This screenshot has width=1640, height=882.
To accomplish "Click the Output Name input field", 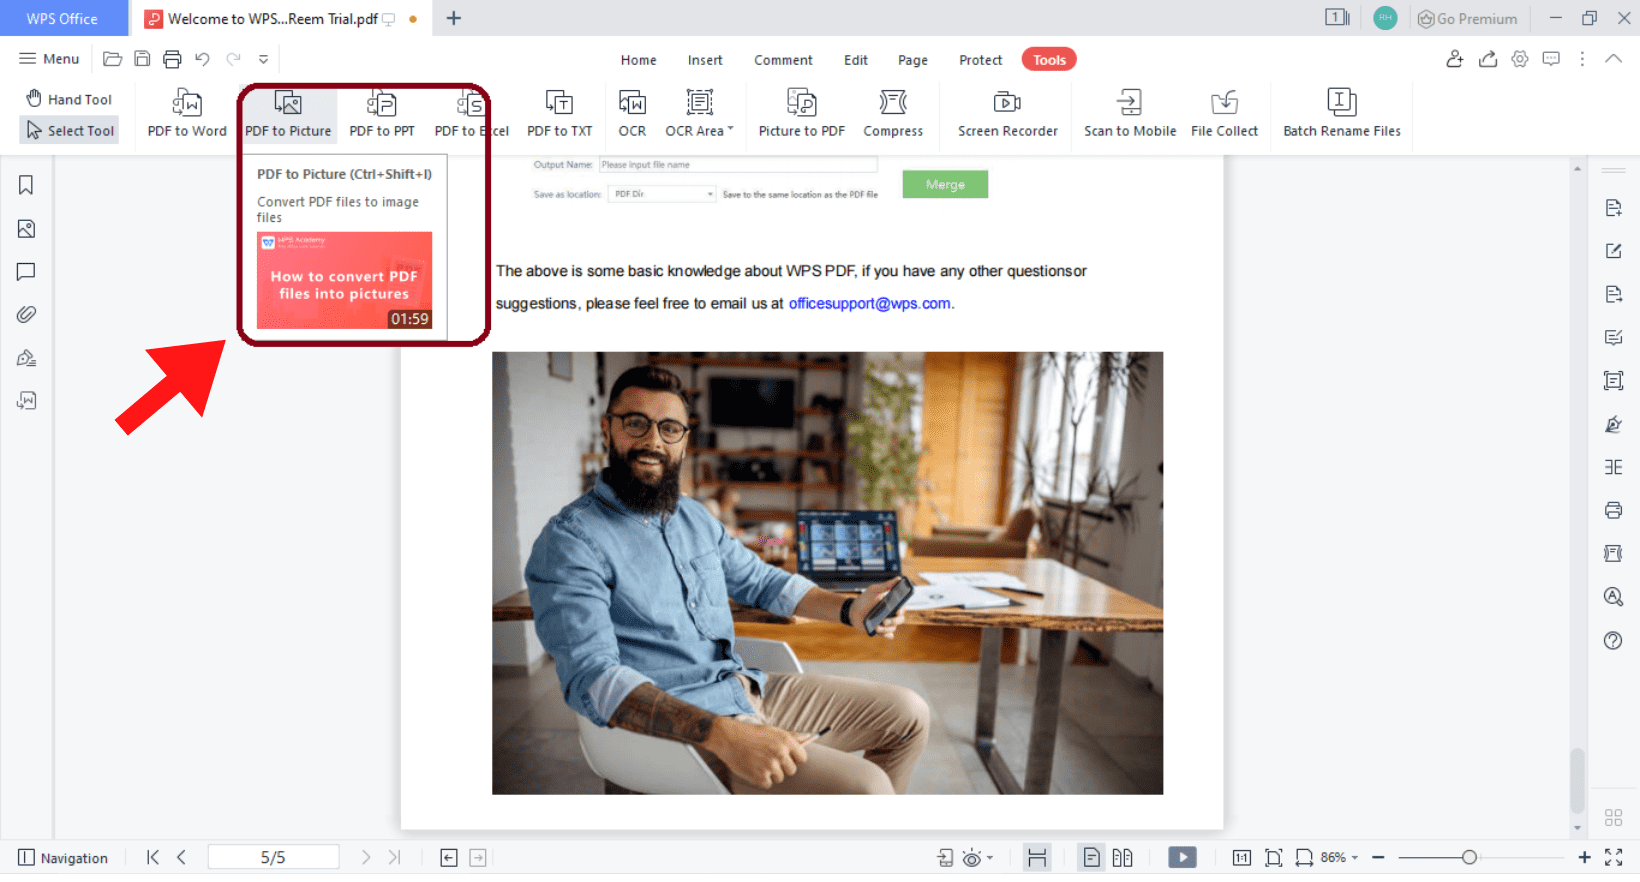I will pyautogui.click(x=738, y=165).
